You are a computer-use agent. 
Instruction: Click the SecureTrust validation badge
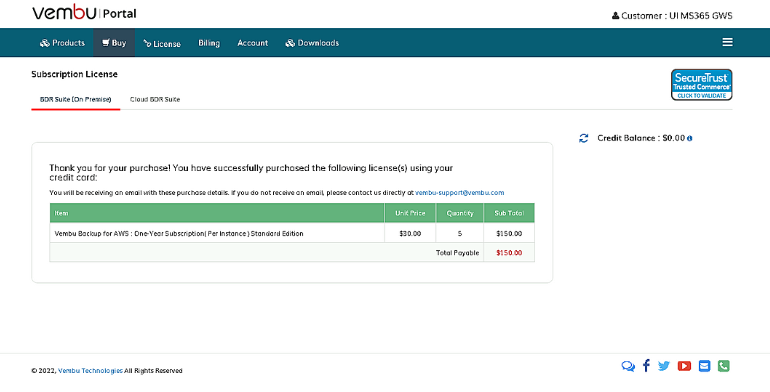coord(701,84)
